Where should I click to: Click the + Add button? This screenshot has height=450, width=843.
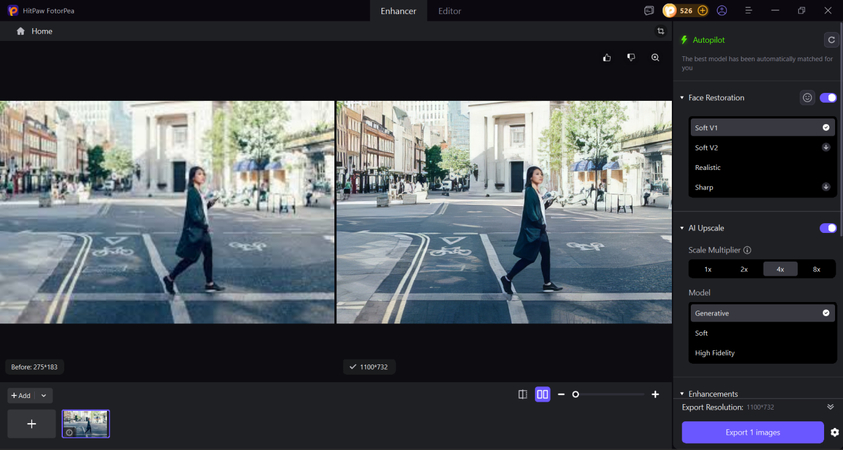(21, 396)
